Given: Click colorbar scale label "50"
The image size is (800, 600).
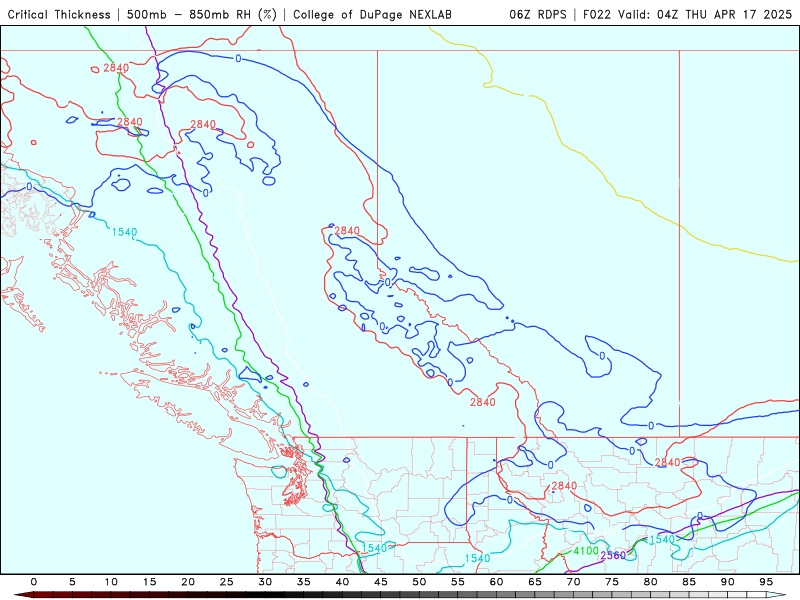Looking at the screenshot, I should tap(419, 582).
